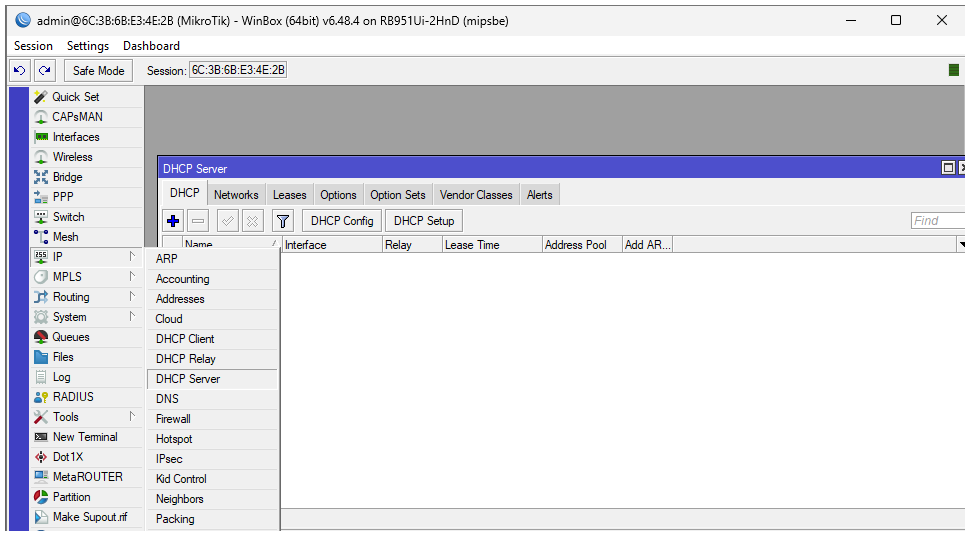This screenshot has width=970, height=536.
Task: Open the Bridge menu entry
Action: pos(87,176)
